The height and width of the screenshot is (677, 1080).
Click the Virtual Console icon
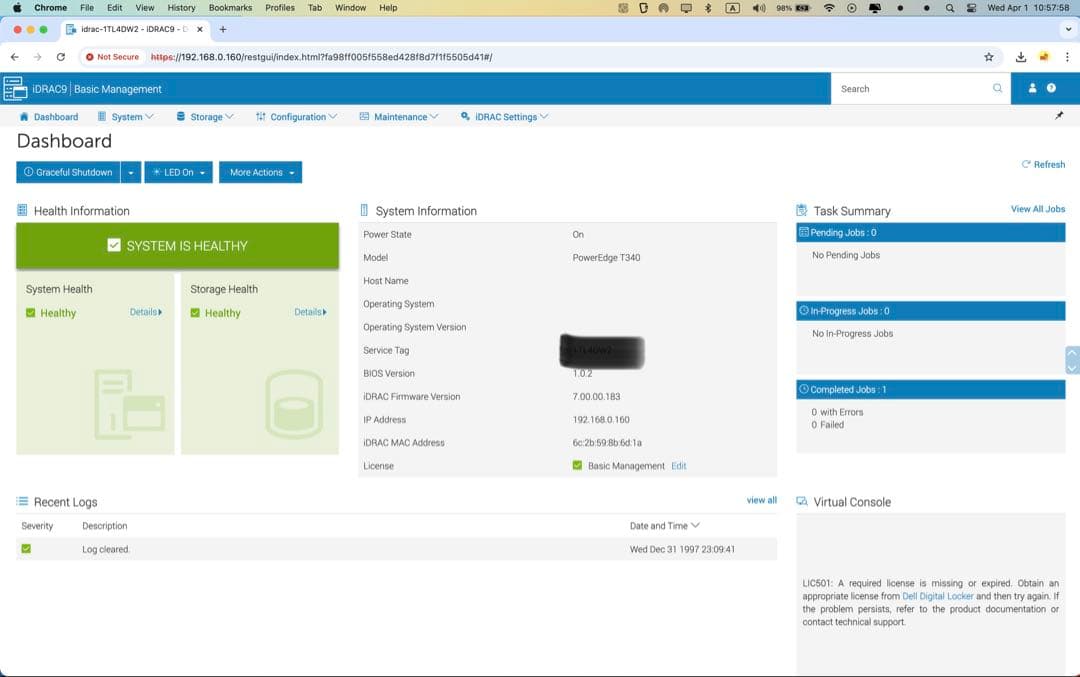(802, 501)
